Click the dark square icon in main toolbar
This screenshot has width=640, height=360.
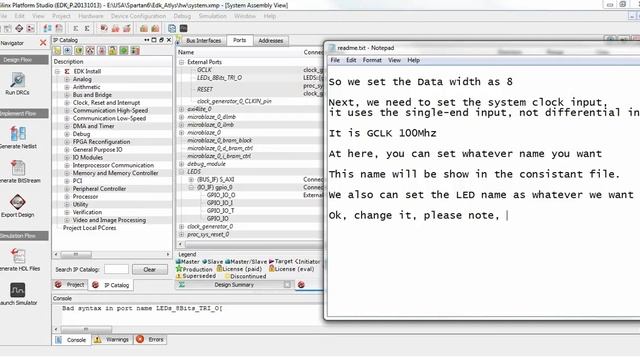point(183,28)
